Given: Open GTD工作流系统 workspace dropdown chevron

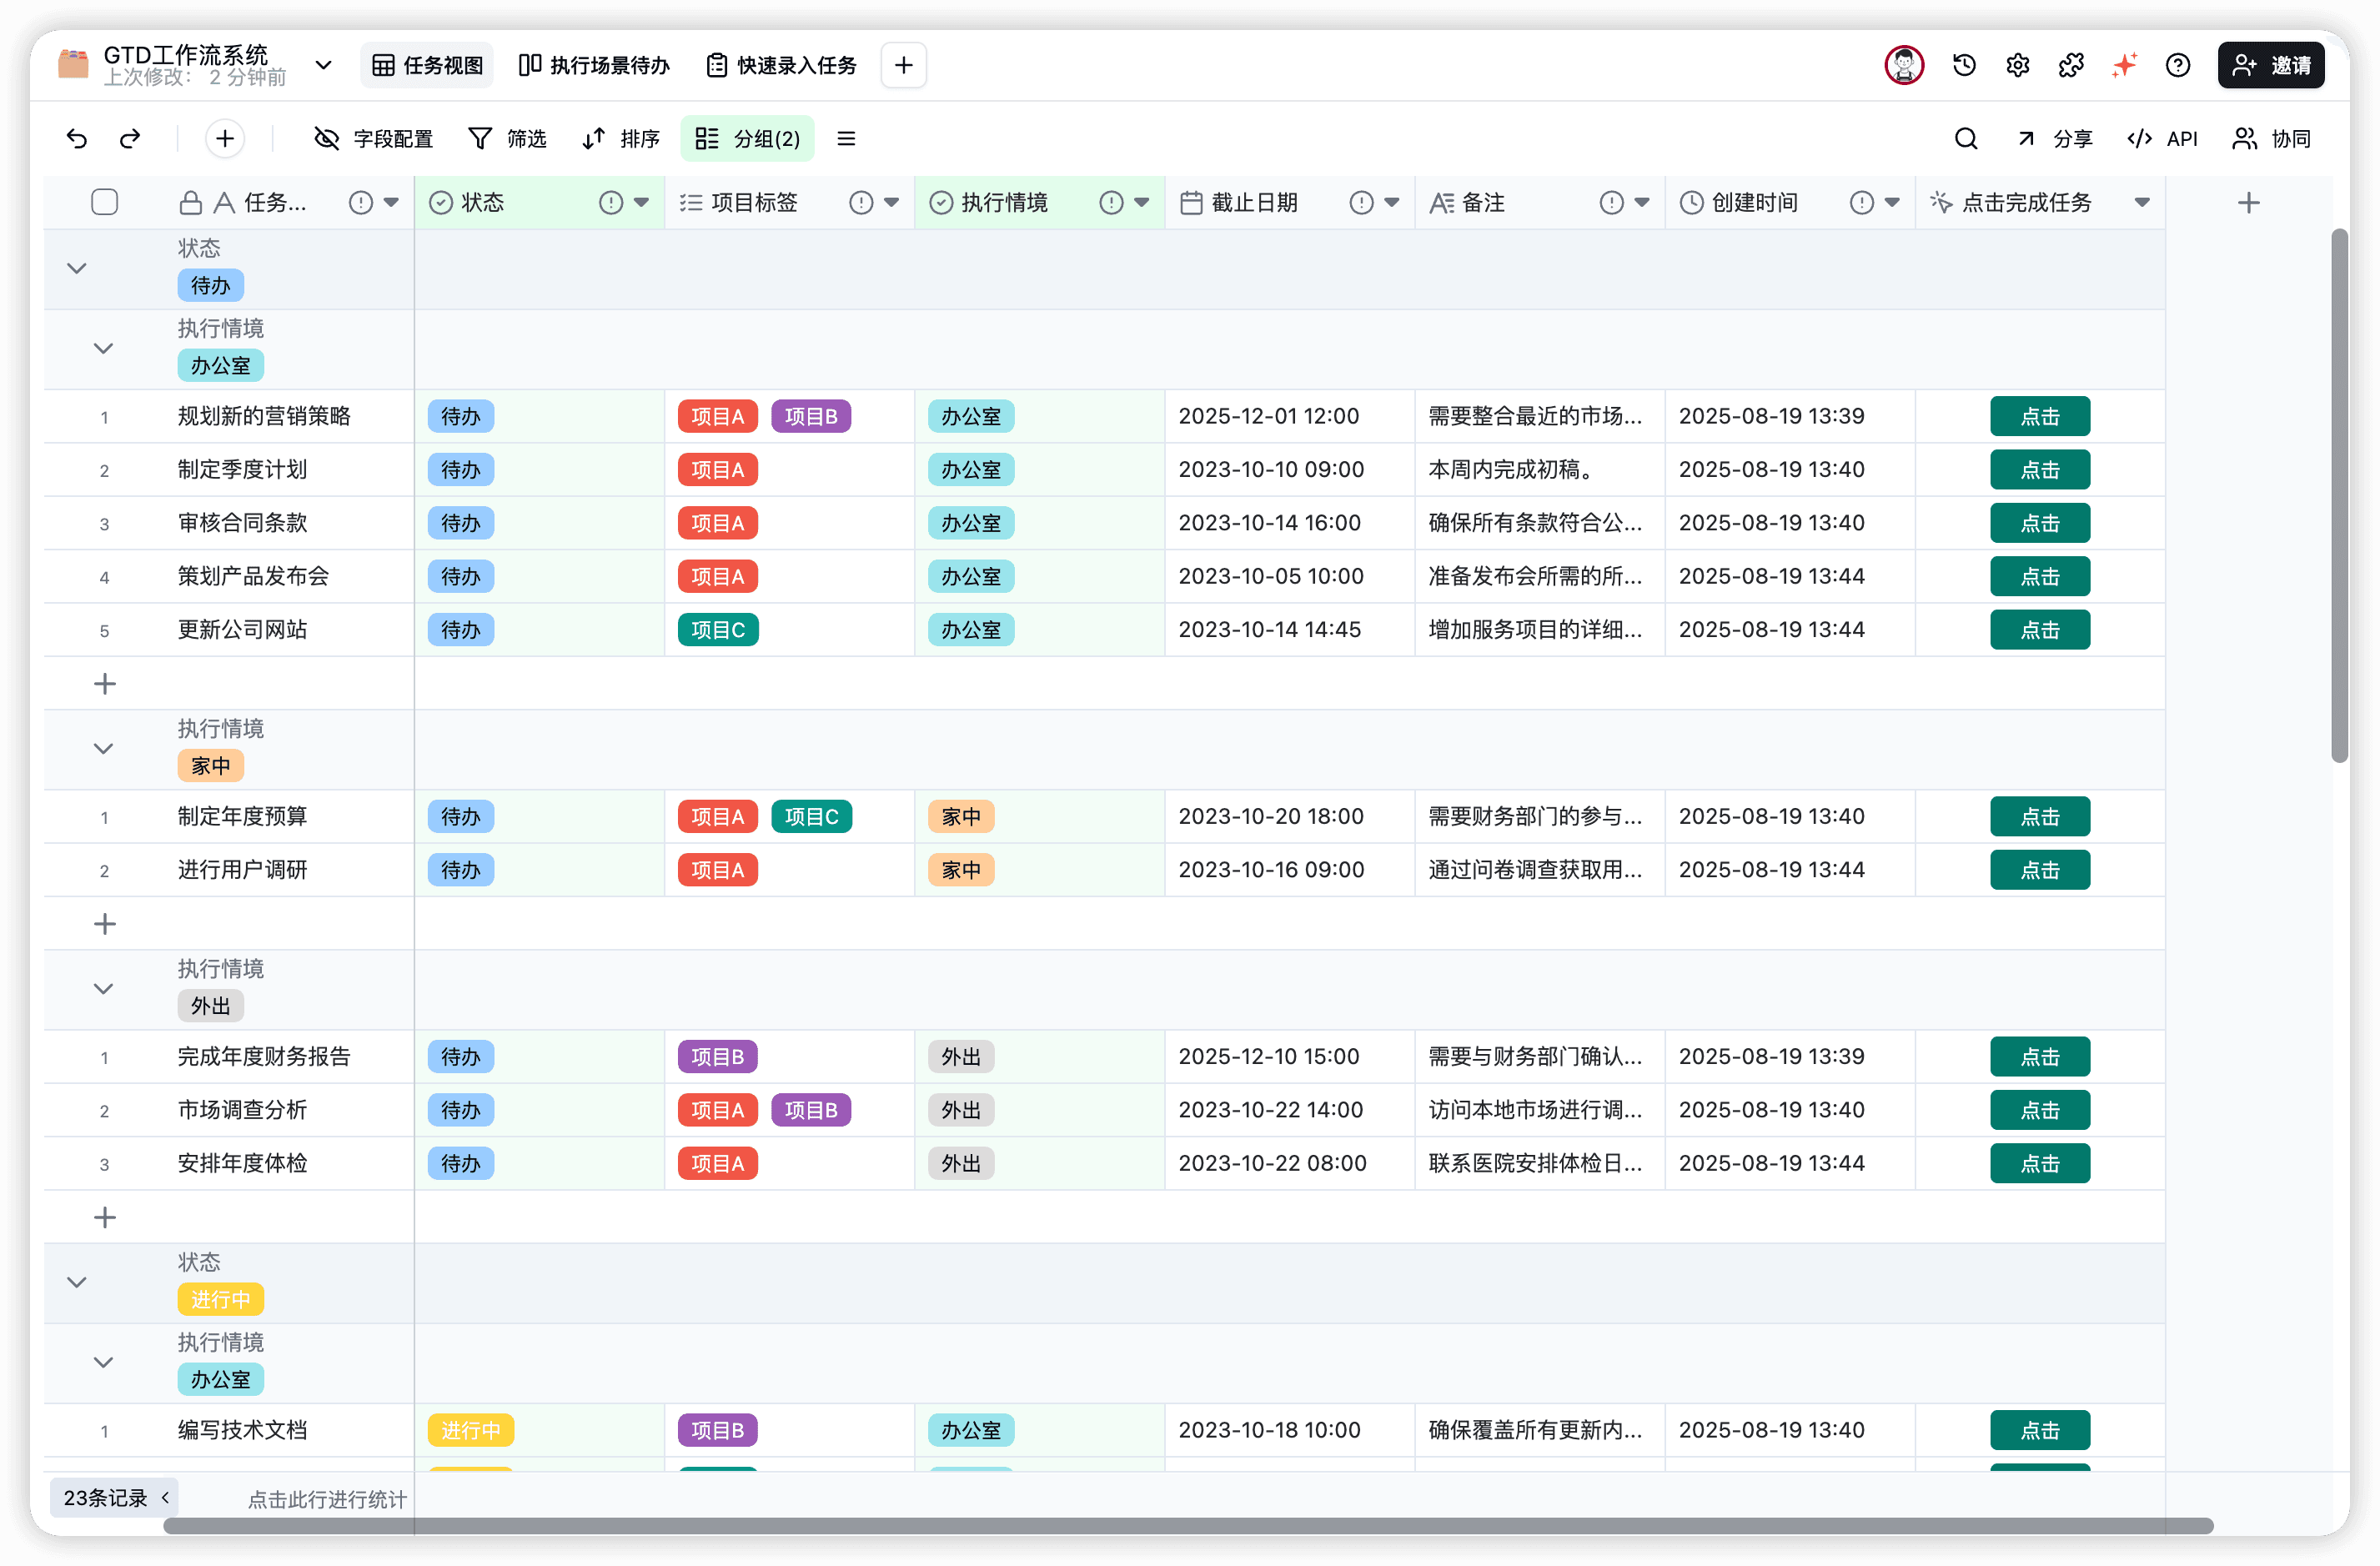Looking at the screenshot, I should point(323,65).
